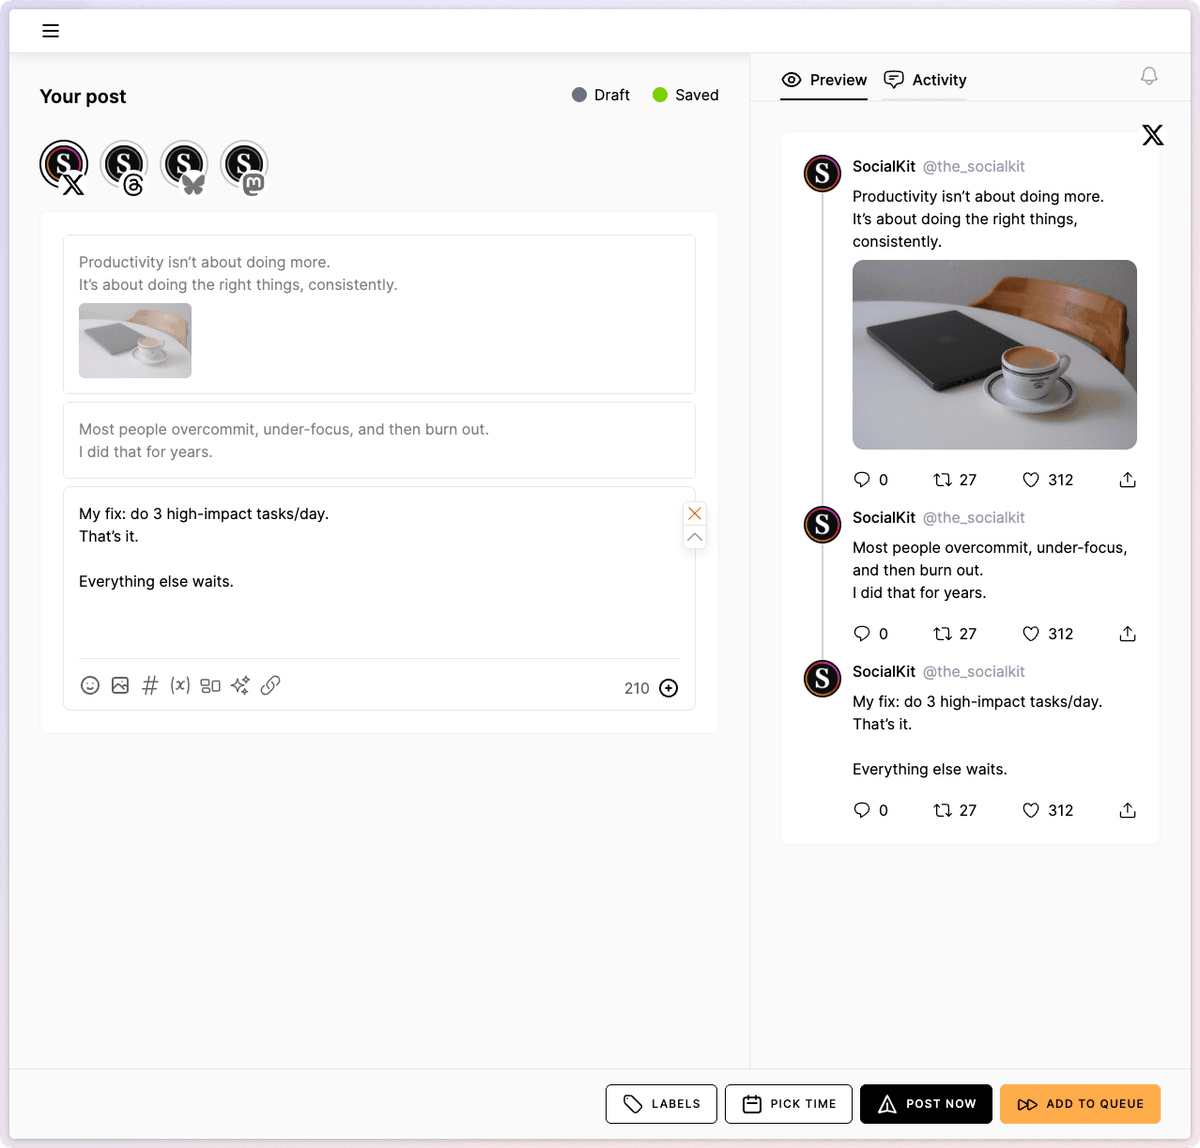The height and width of the screenshot is (1148, 1200).
Task: Open the Pick Time scheduler
Action: pyautogui.click(x=789, y=1104)
